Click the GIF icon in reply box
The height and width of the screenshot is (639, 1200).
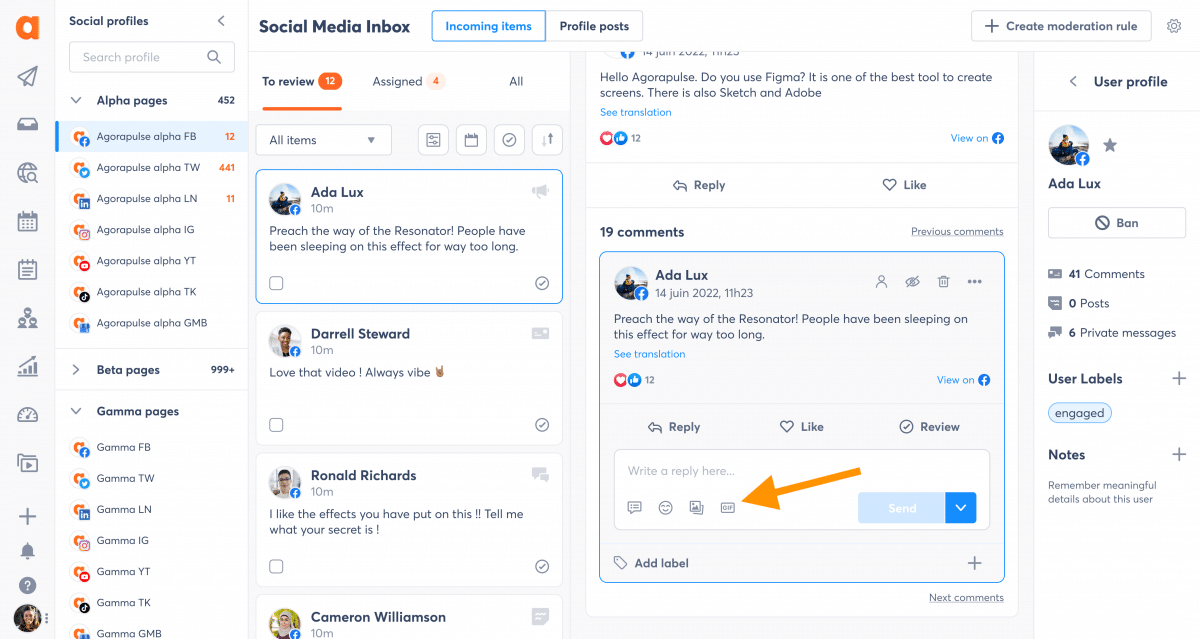pyautogui.click(x=727, y=508)
